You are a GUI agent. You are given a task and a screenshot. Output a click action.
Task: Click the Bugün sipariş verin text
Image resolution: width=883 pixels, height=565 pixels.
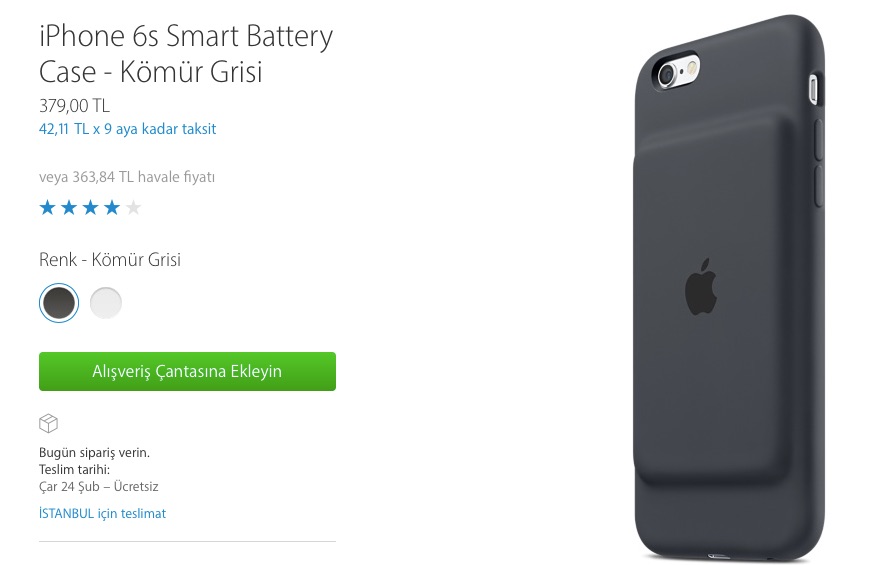pos(94,452)
